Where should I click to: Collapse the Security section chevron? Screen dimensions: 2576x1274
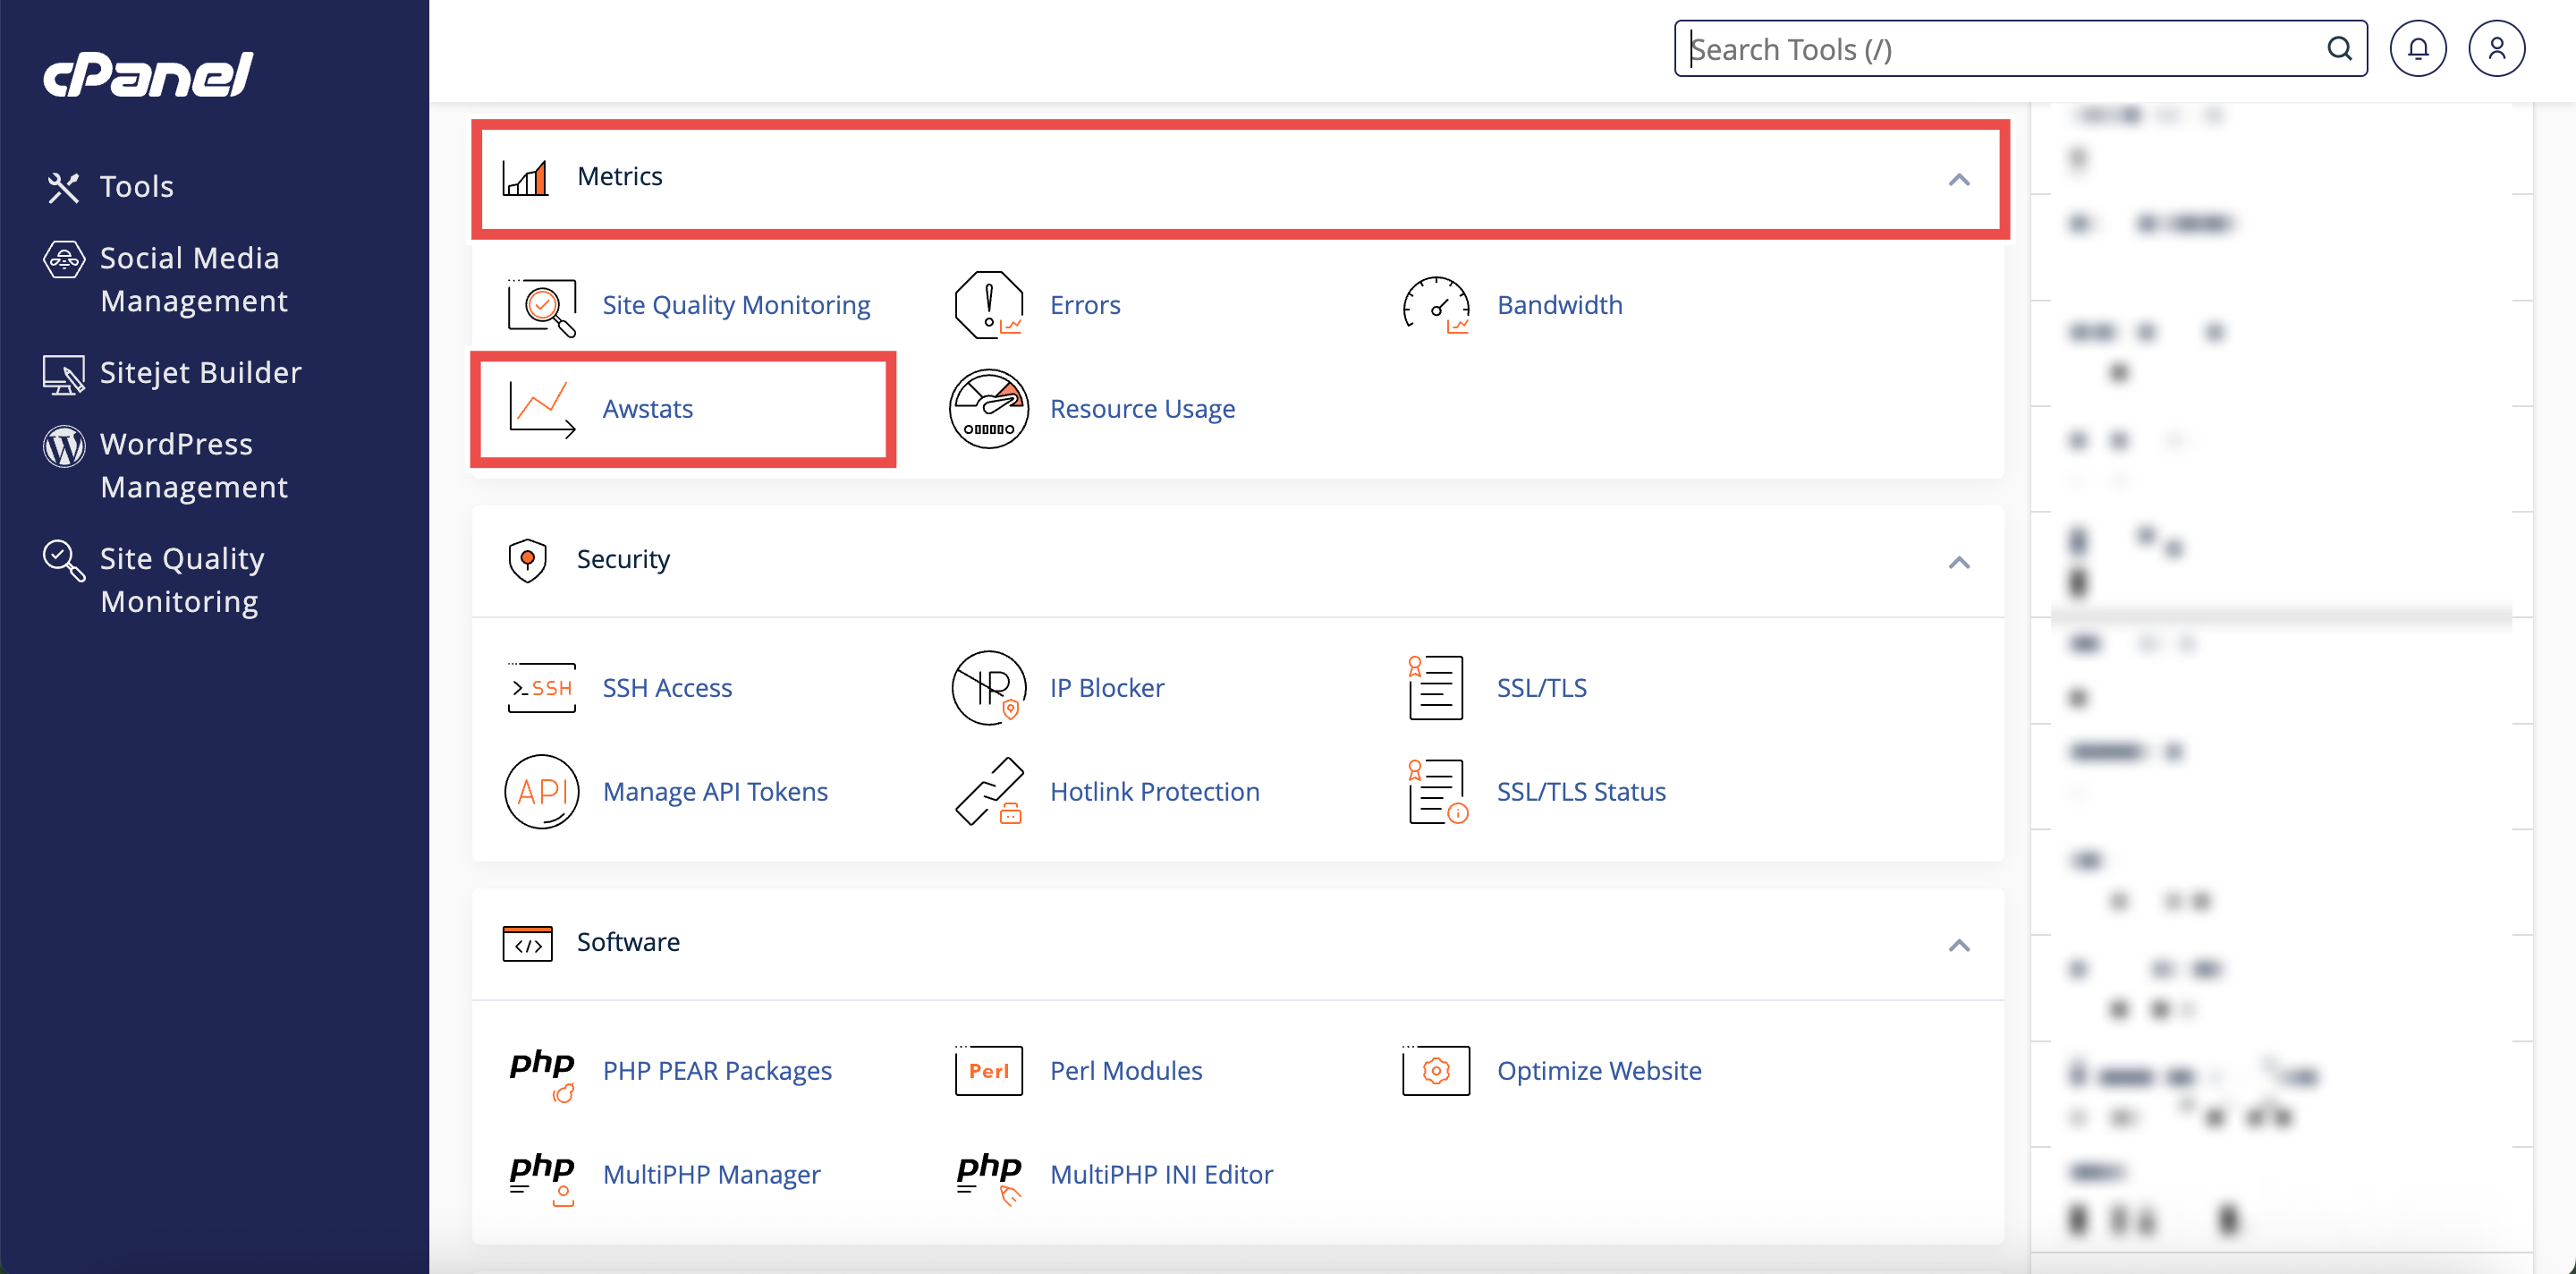pyautogui.click(x=1958, y=563)
